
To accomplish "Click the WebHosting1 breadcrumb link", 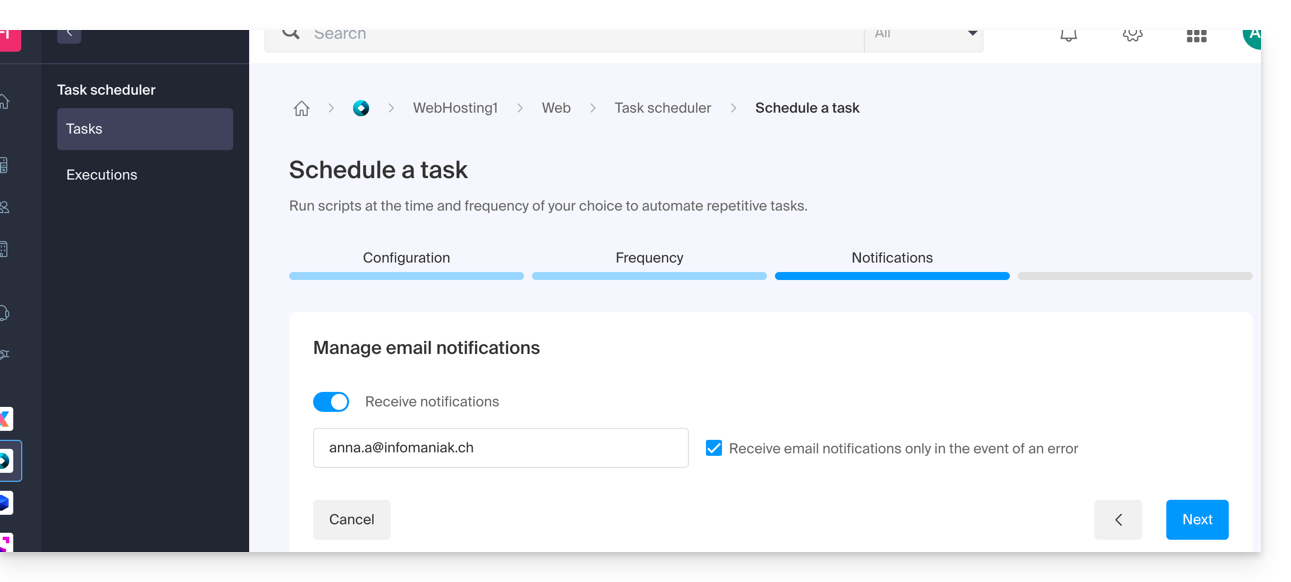I will click(x=455, y=108).
